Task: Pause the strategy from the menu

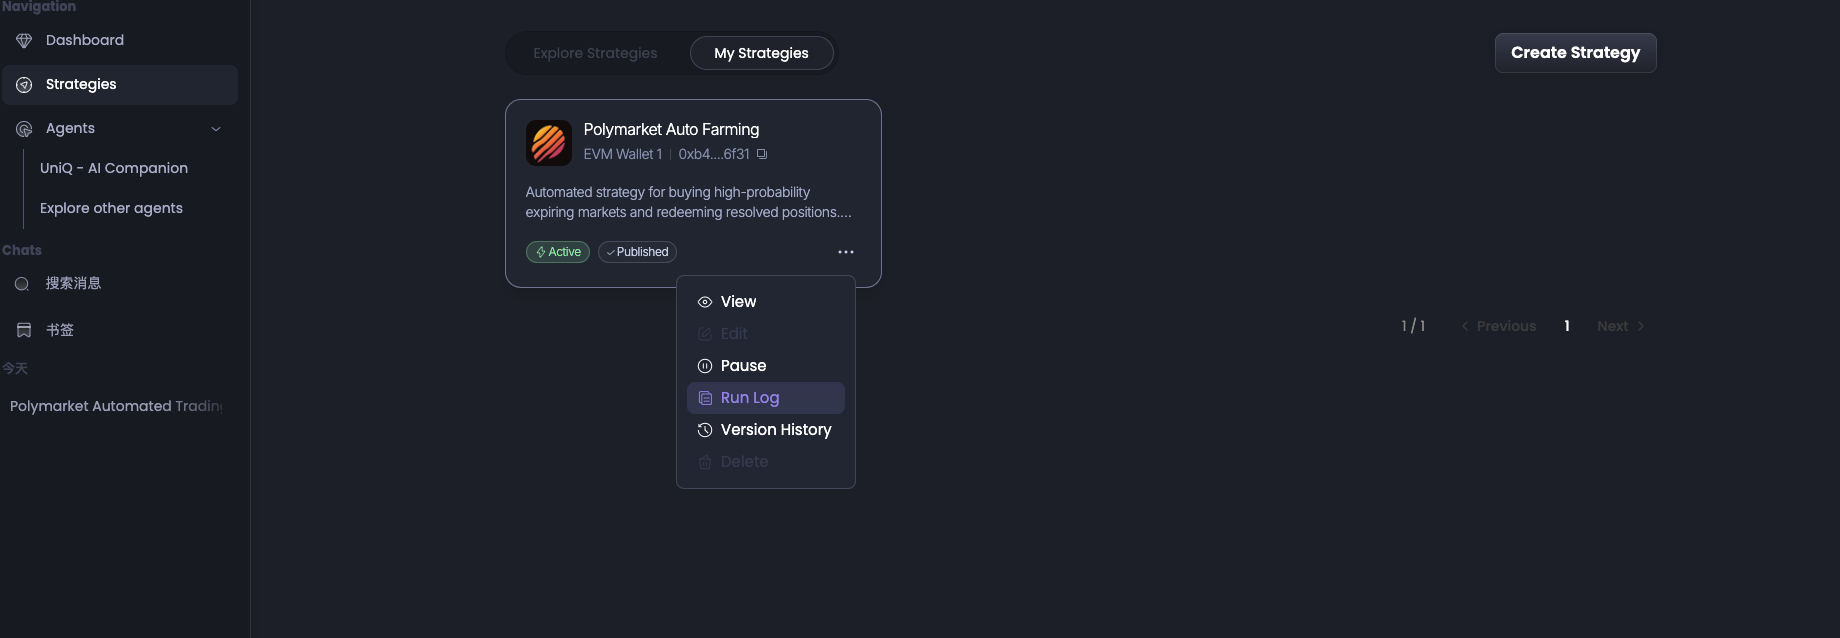Action: coord(743,366)
